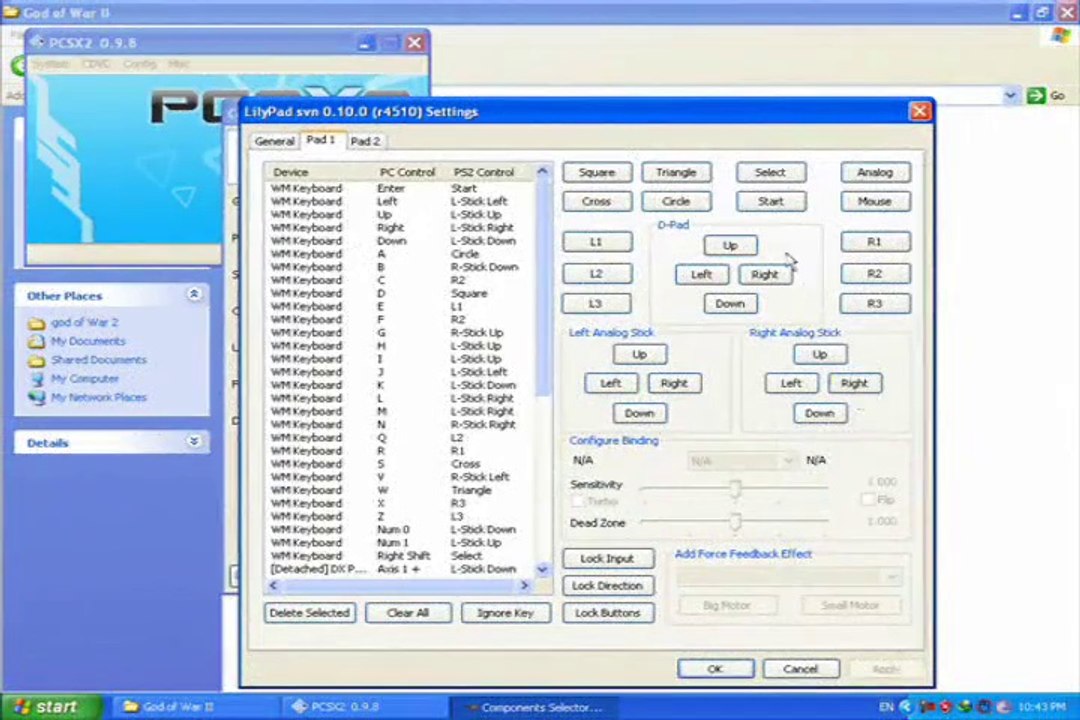Screen dimensions: 1080x720
Task: Expand the Details panel
Action: click(194, 442)
